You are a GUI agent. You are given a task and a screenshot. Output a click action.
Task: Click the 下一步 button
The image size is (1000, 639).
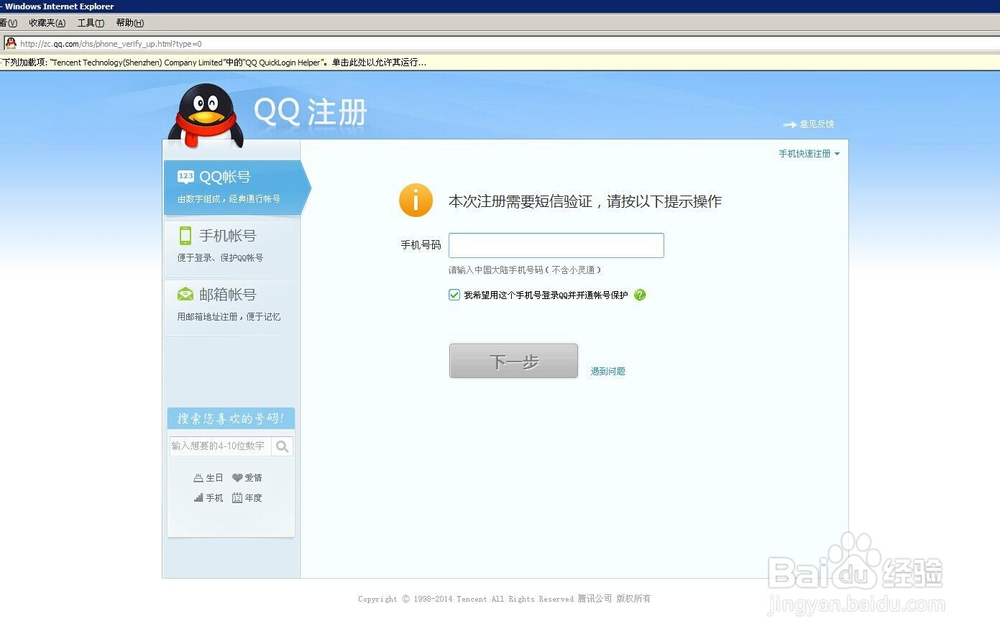coord(513,361)
